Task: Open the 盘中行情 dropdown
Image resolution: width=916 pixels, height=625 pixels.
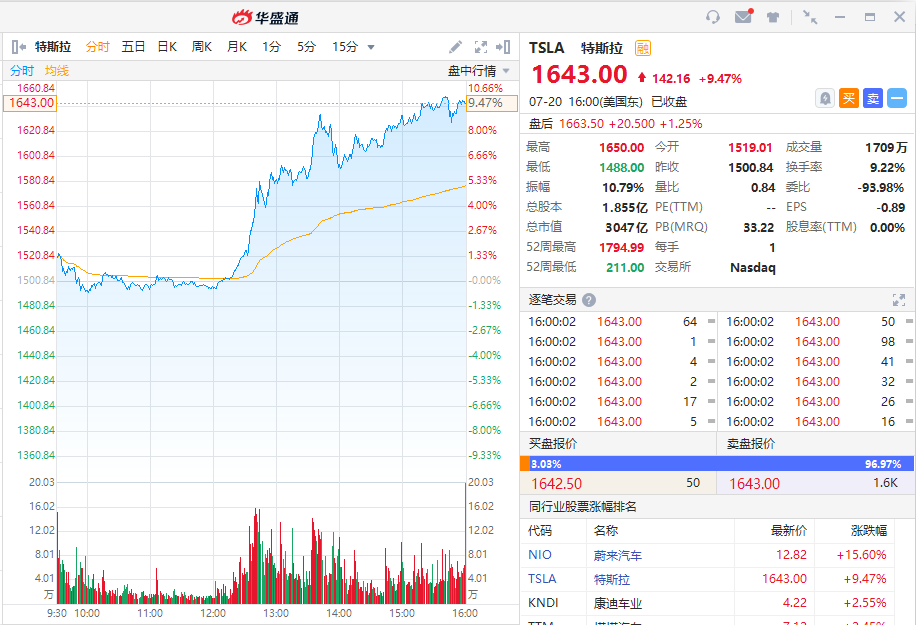Action: pos(478,71)
